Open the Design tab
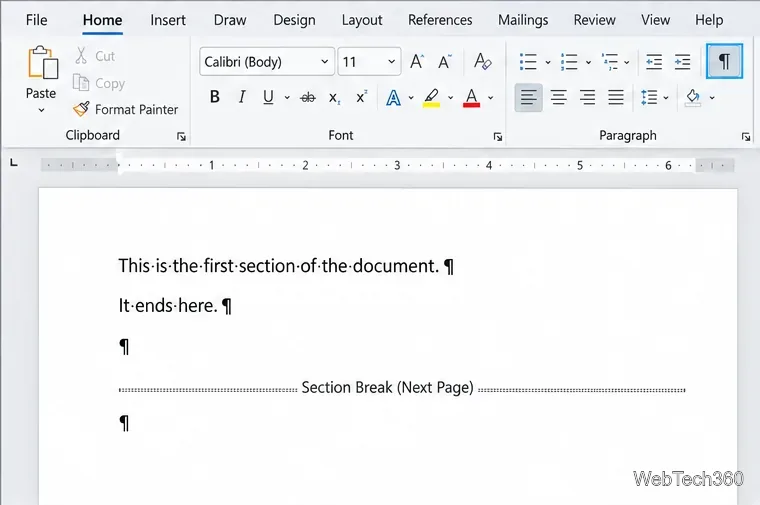Image resolution: width=760 pixels, height=505 pixels. [x=294, y=20]
